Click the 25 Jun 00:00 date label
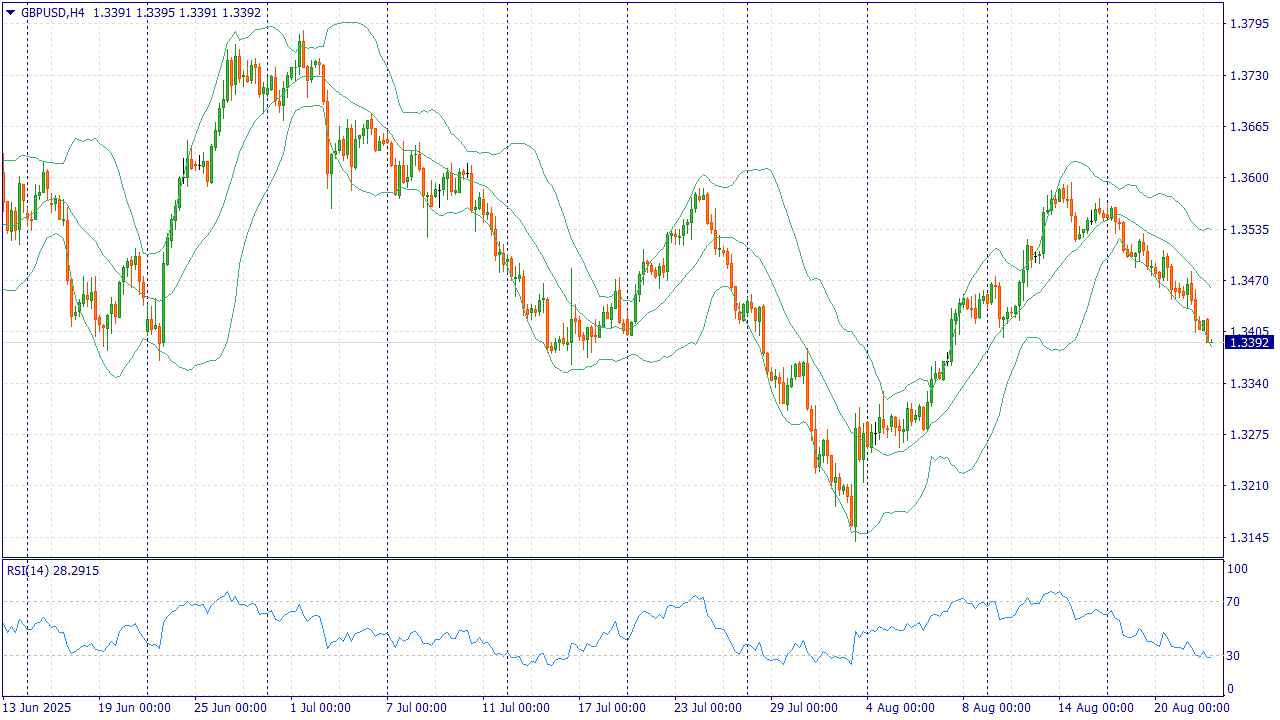Viewport: 1280px width, 720px height. pyautogui.click(x=230, y=708)
